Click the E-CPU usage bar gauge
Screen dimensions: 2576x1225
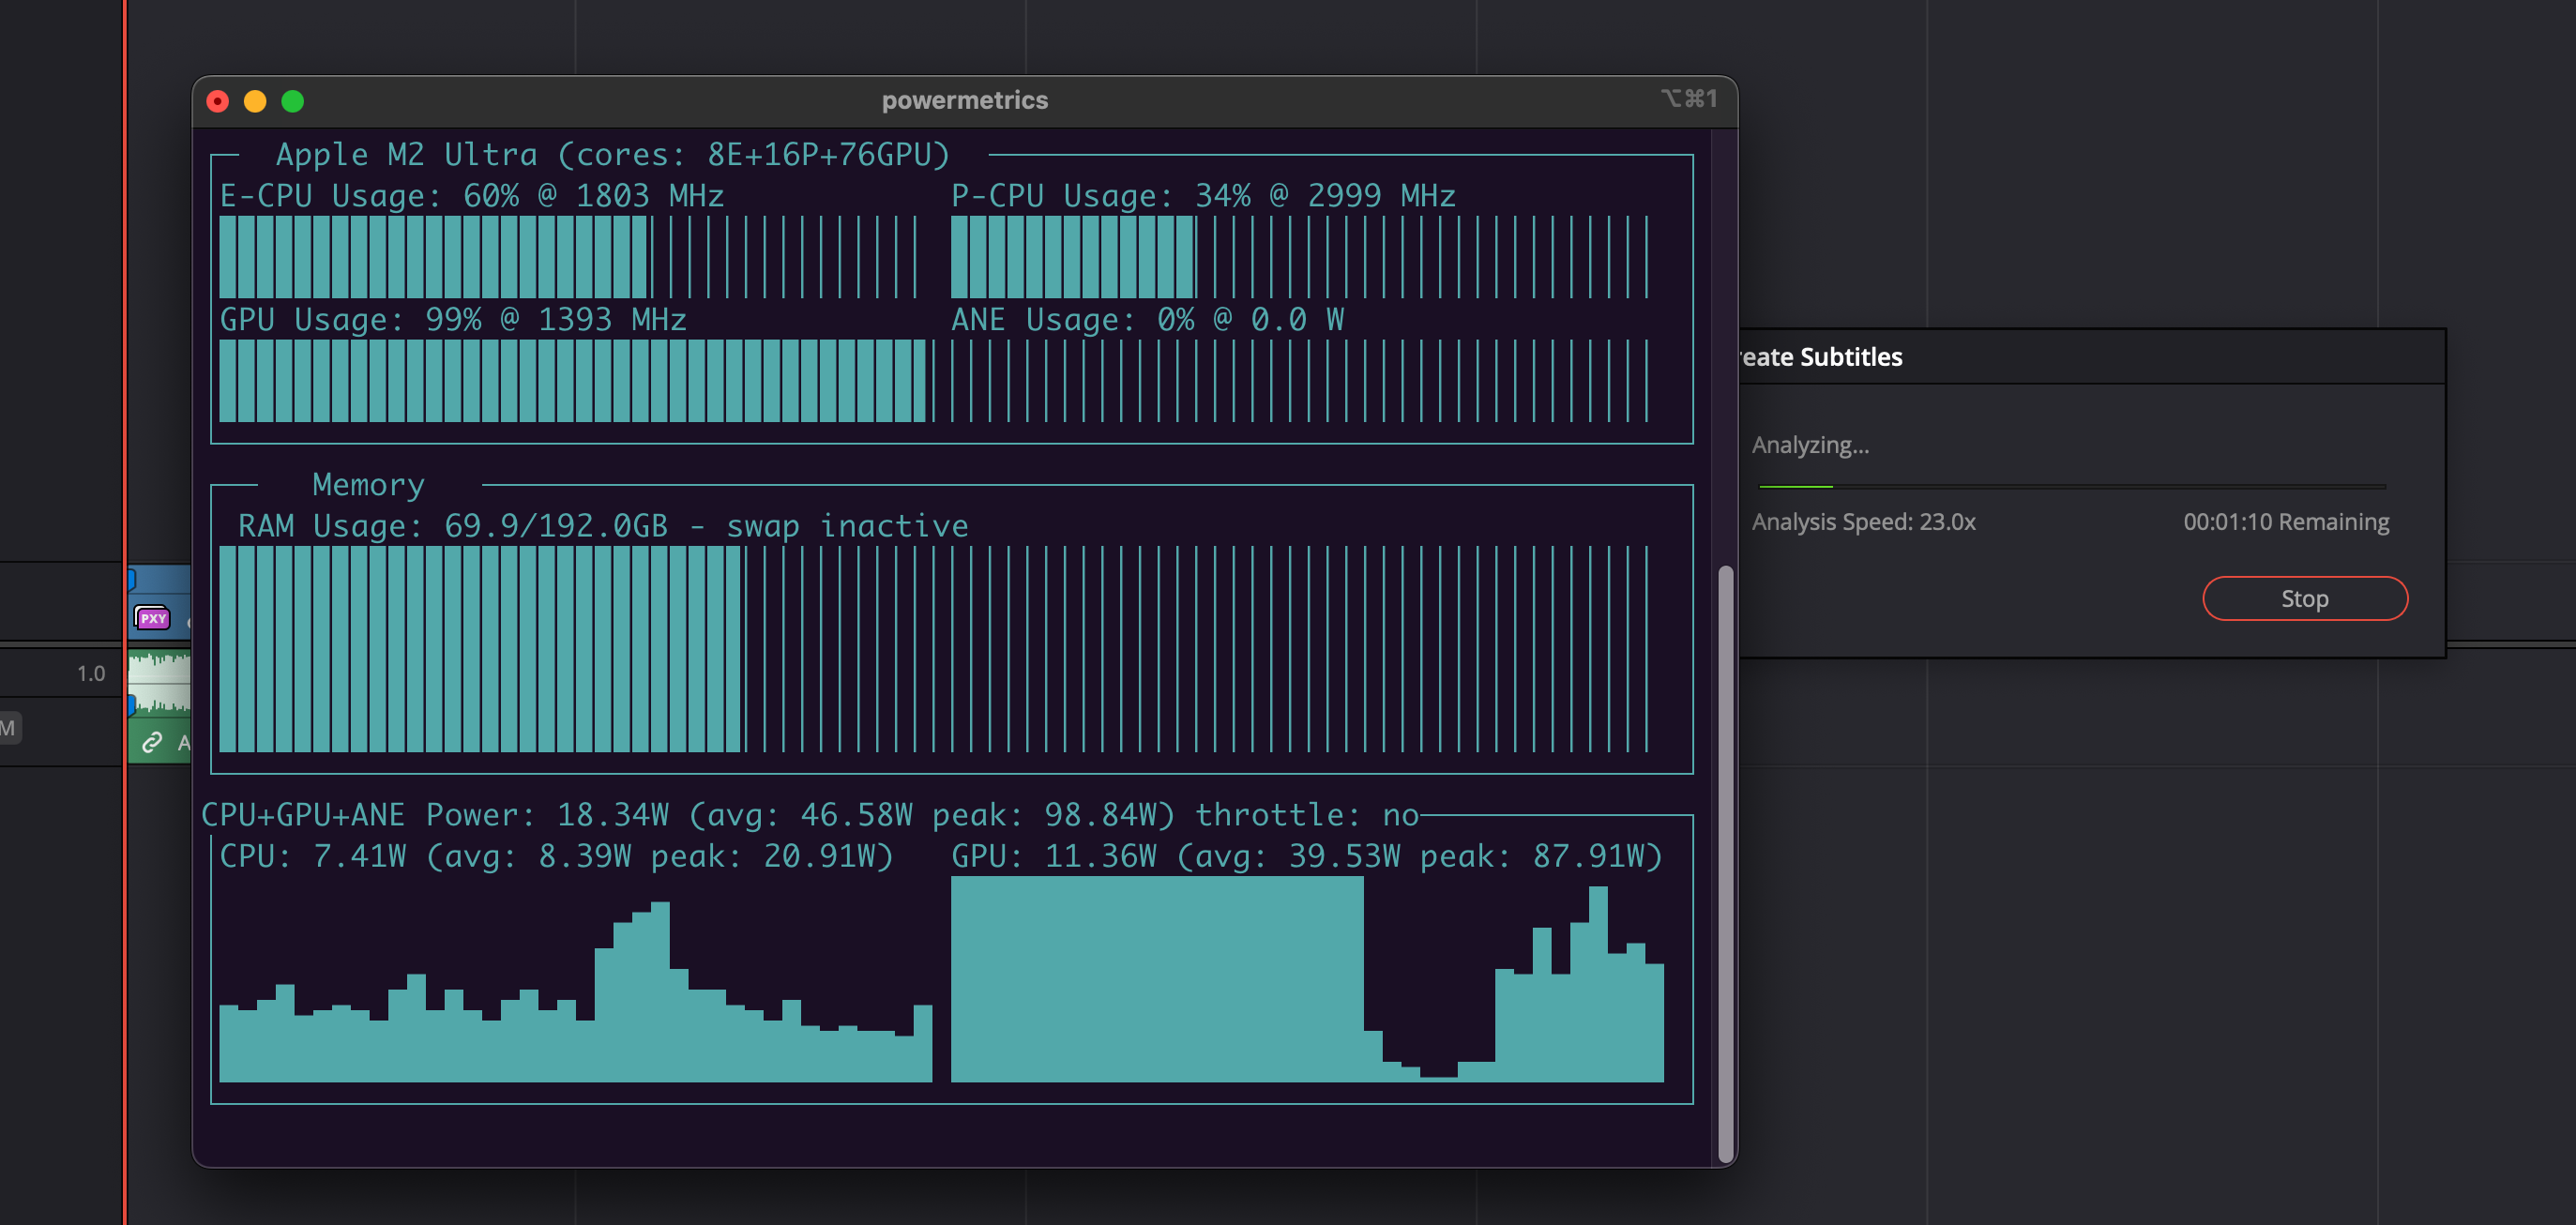568,257
